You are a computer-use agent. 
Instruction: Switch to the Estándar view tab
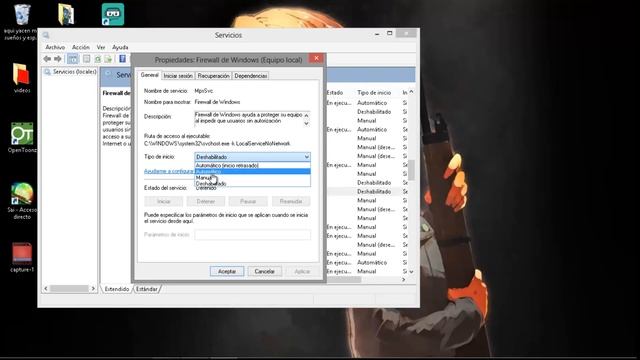(x=147, y=289)
